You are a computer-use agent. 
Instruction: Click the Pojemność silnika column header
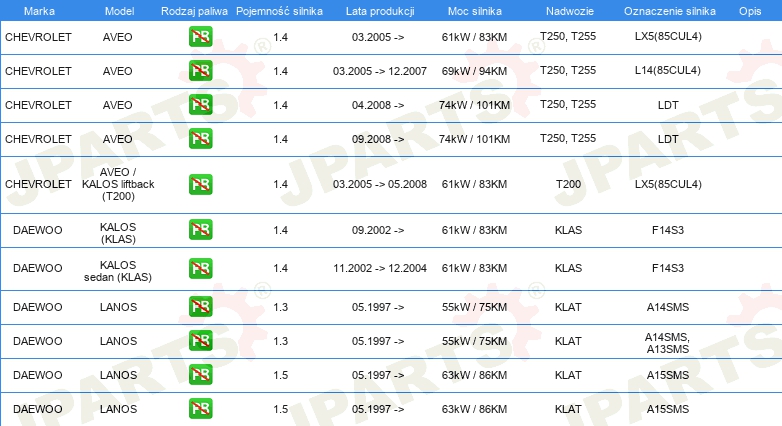pyautogui.click(x=279, y=11)
